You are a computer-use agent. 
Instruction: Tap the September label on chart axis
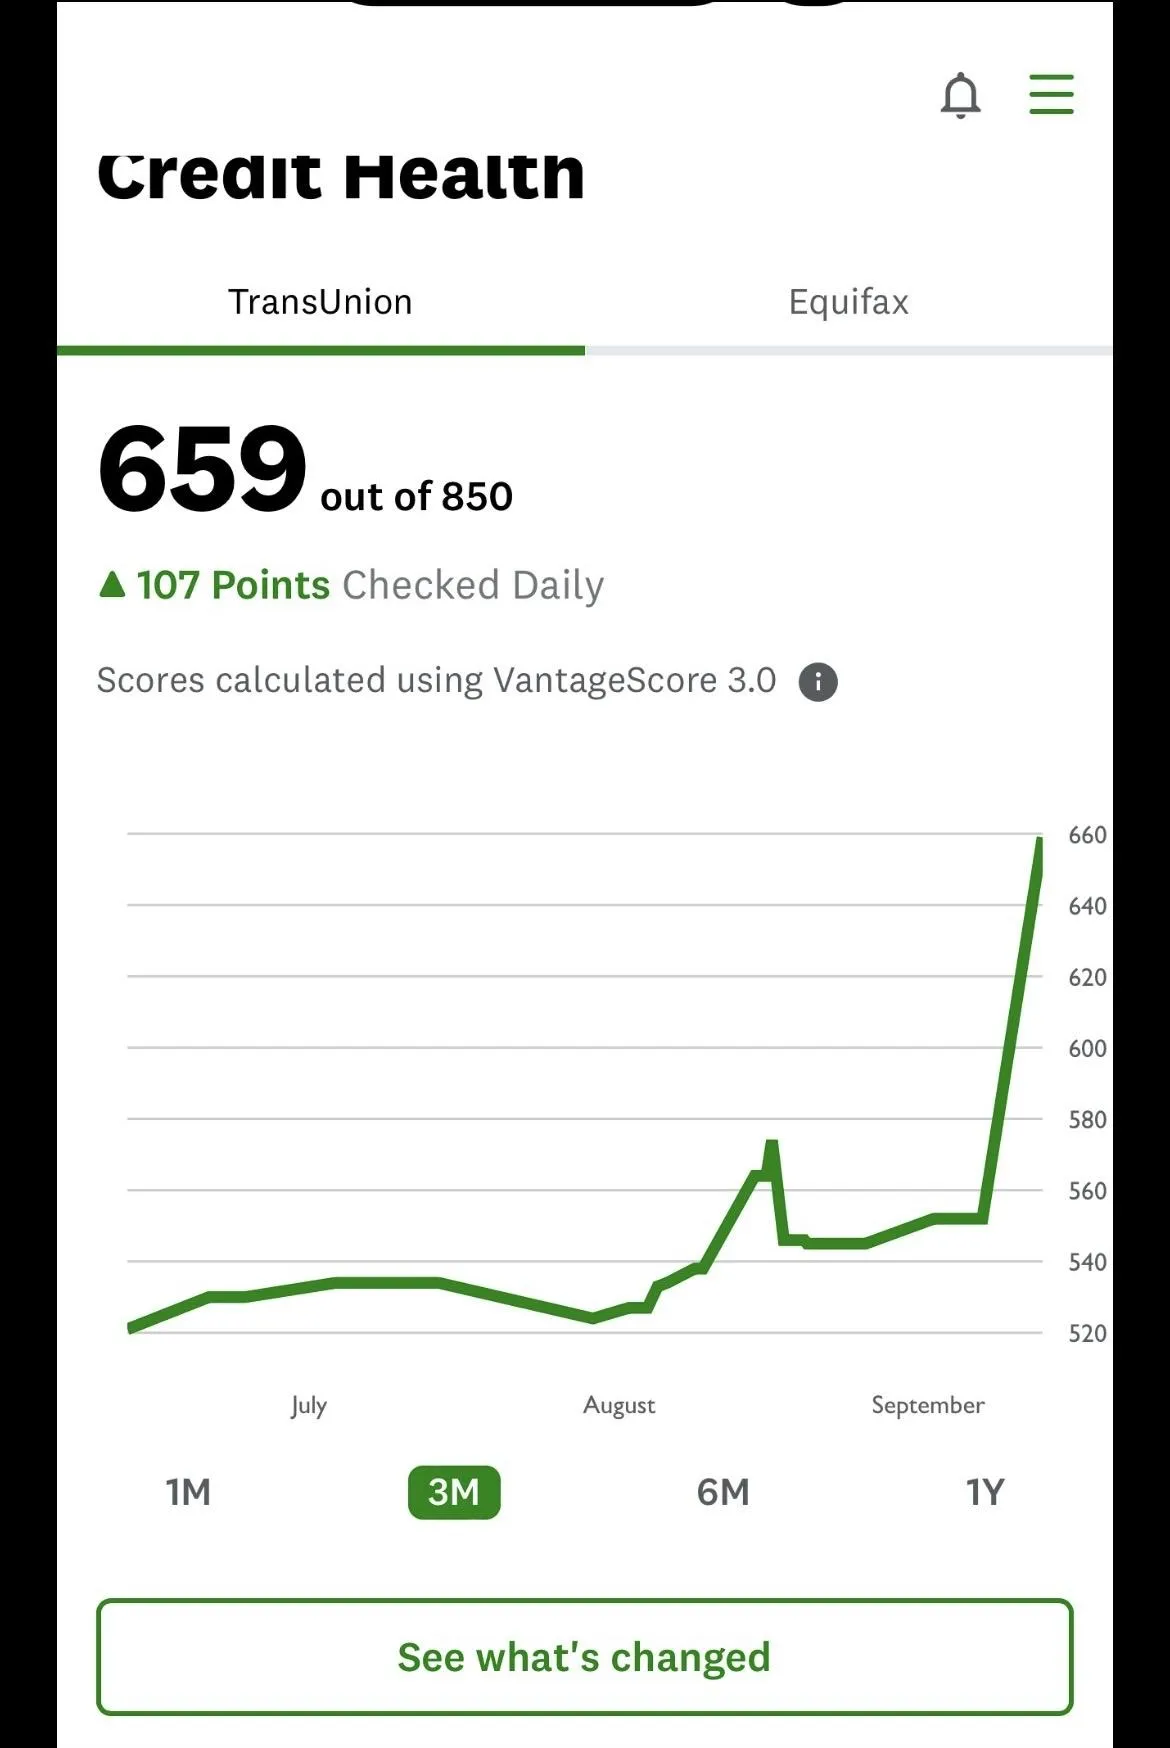928,1405
